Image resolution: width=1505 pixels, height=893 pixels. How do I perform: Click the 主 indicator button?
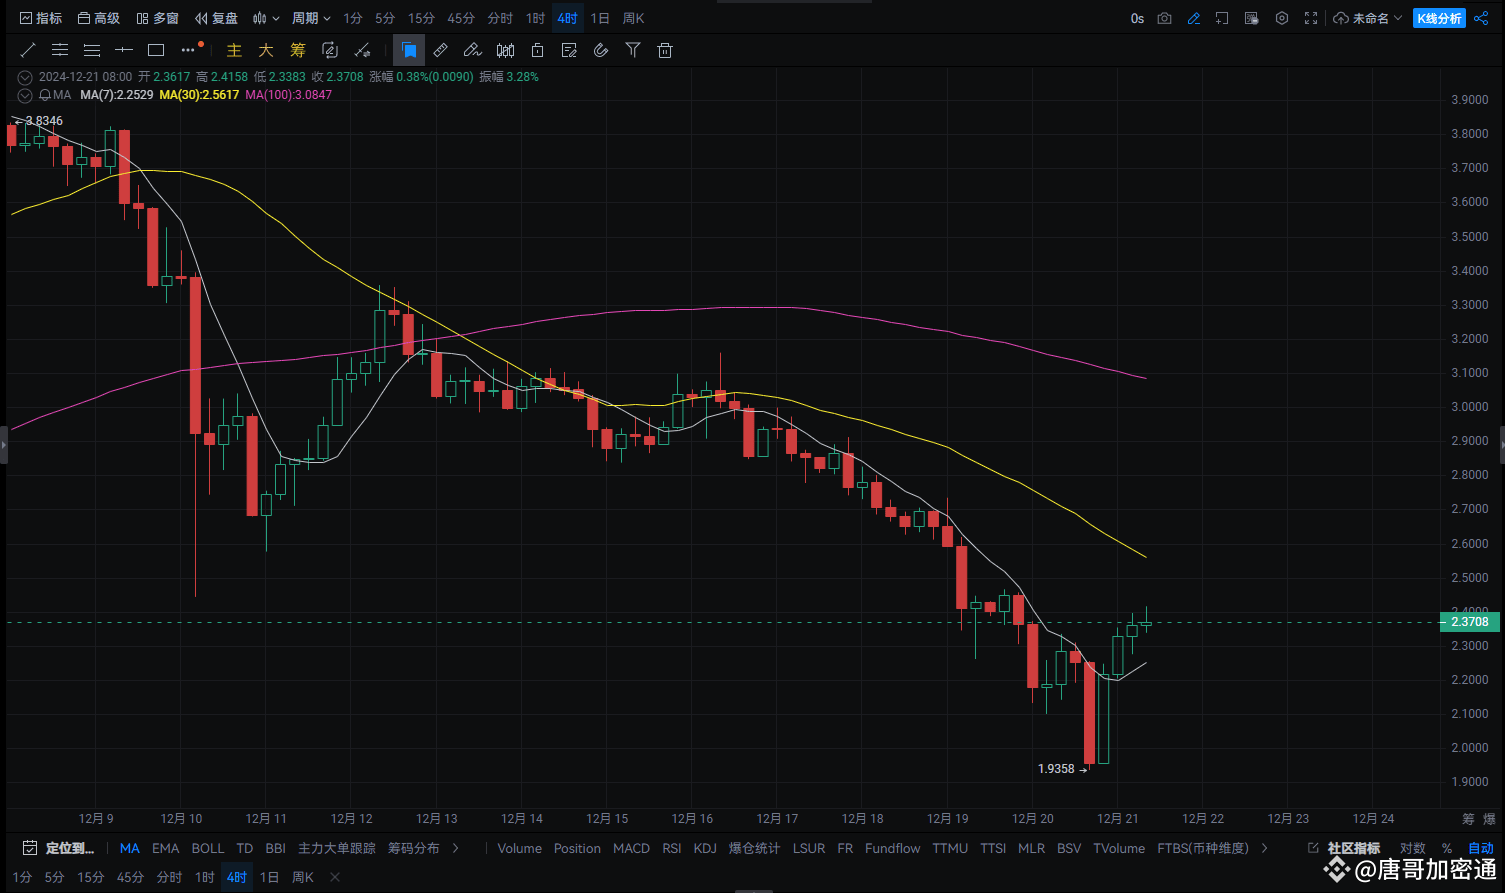234,50
